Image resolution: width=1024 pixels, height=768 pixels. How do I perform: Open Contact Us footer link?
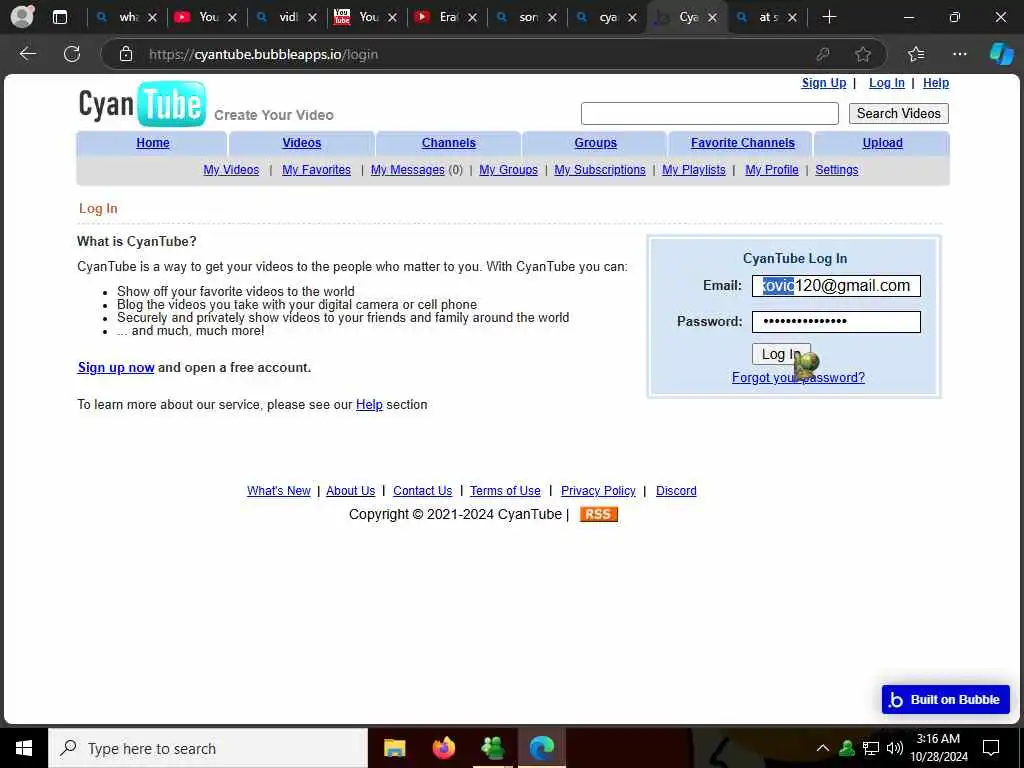[x=423, y=491]
